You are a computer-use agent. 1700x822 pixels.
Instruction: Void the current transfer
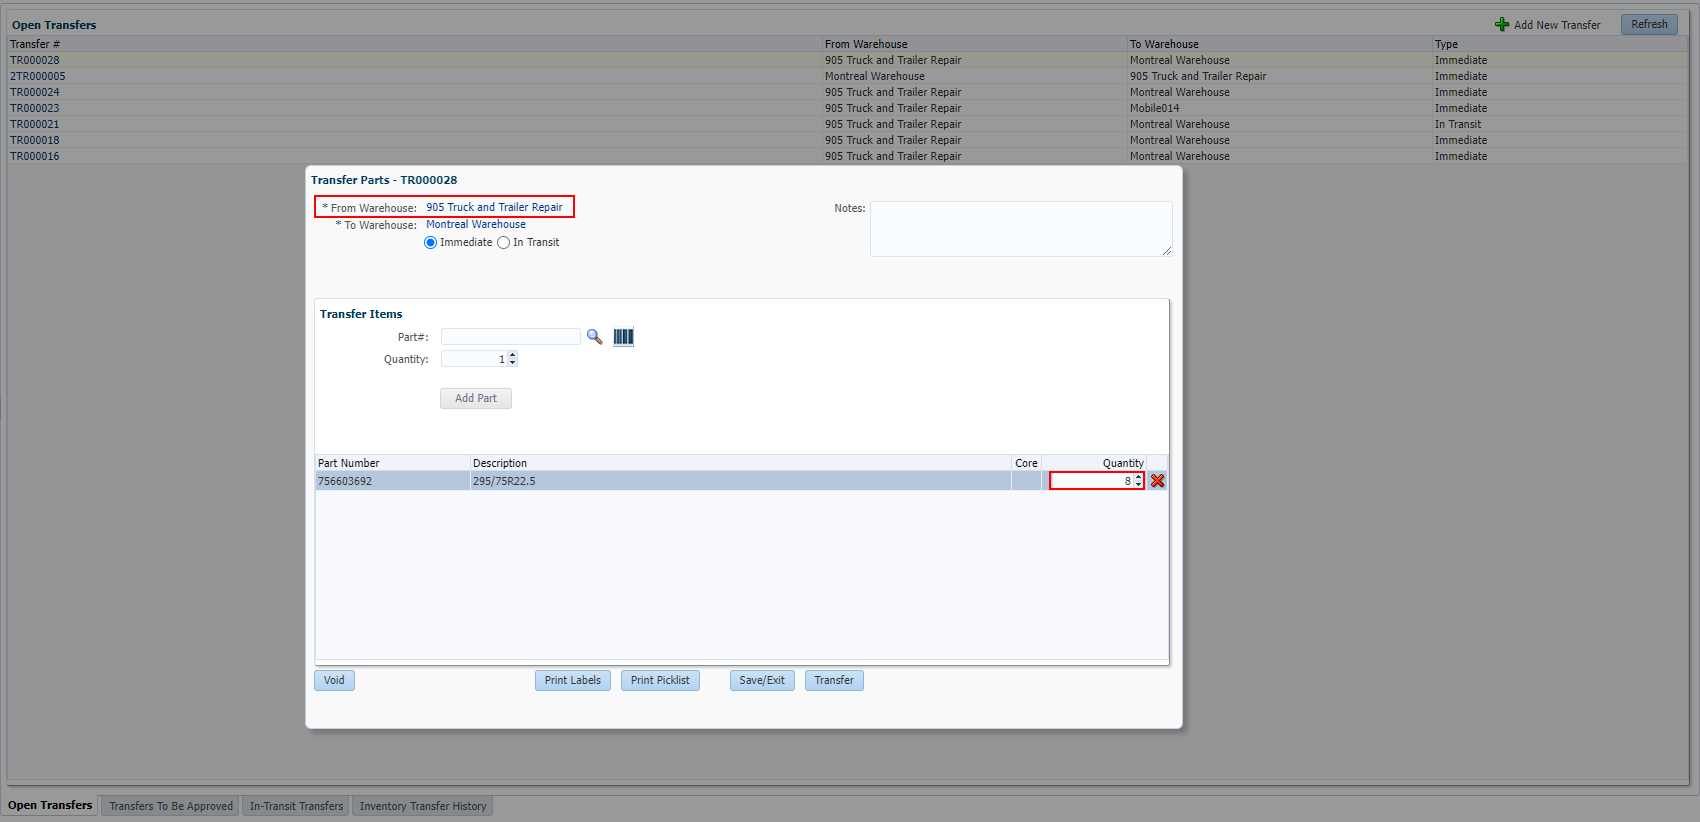(x=334, y=681)
